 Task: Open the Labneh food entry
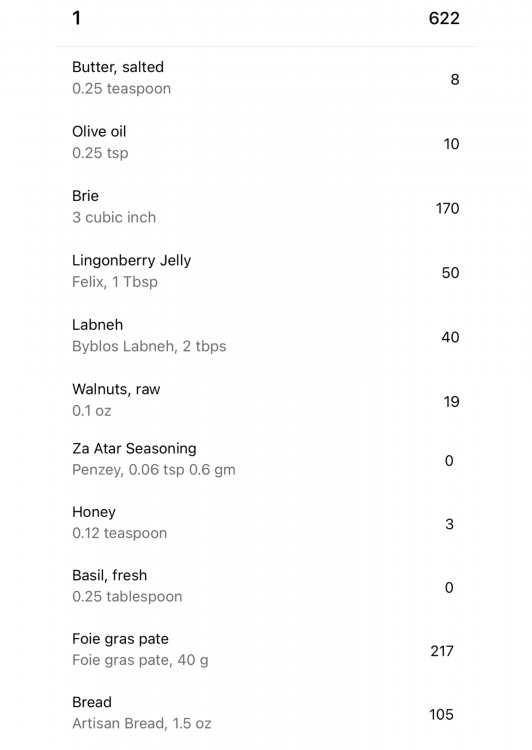point(266,336)
